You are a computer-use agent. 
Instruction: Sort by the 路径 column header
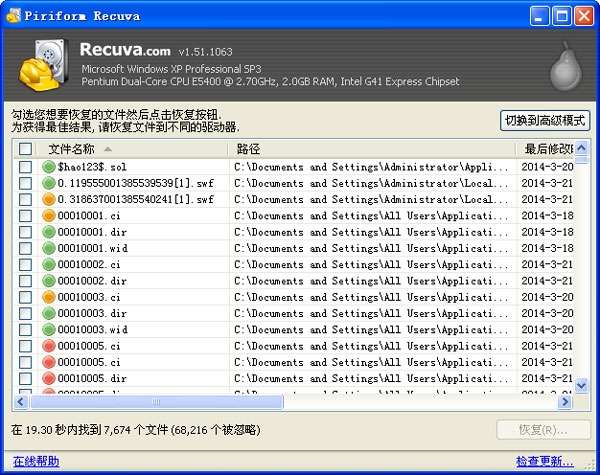pos(372,149)
